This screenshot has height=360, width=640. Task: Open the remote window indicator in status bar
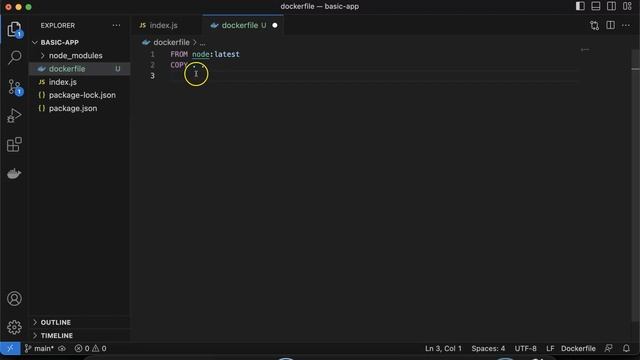point(10,349)
